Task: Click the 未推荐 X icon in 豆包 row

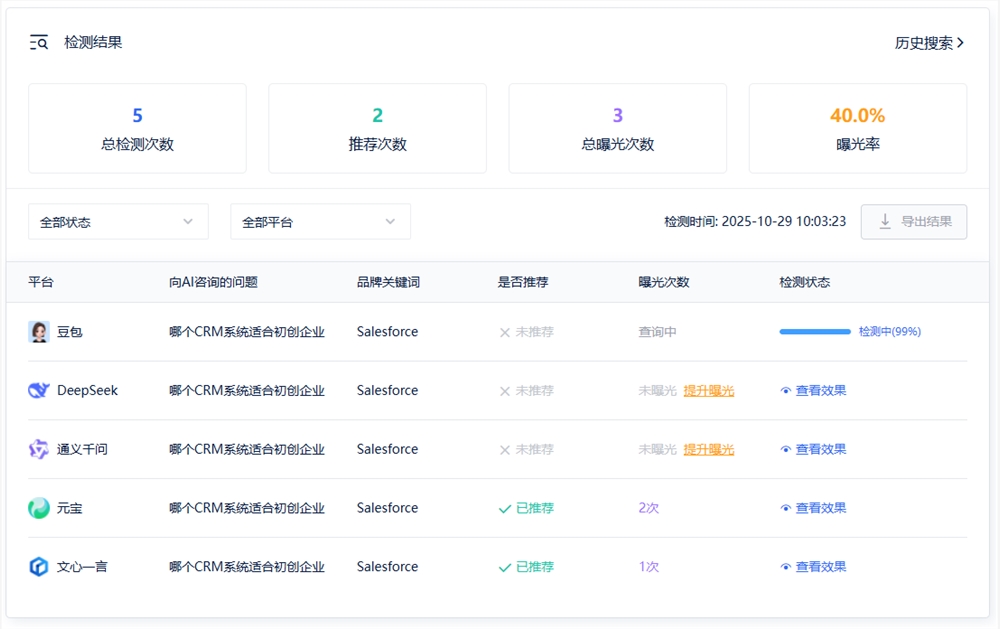Action: click(506, 331)
